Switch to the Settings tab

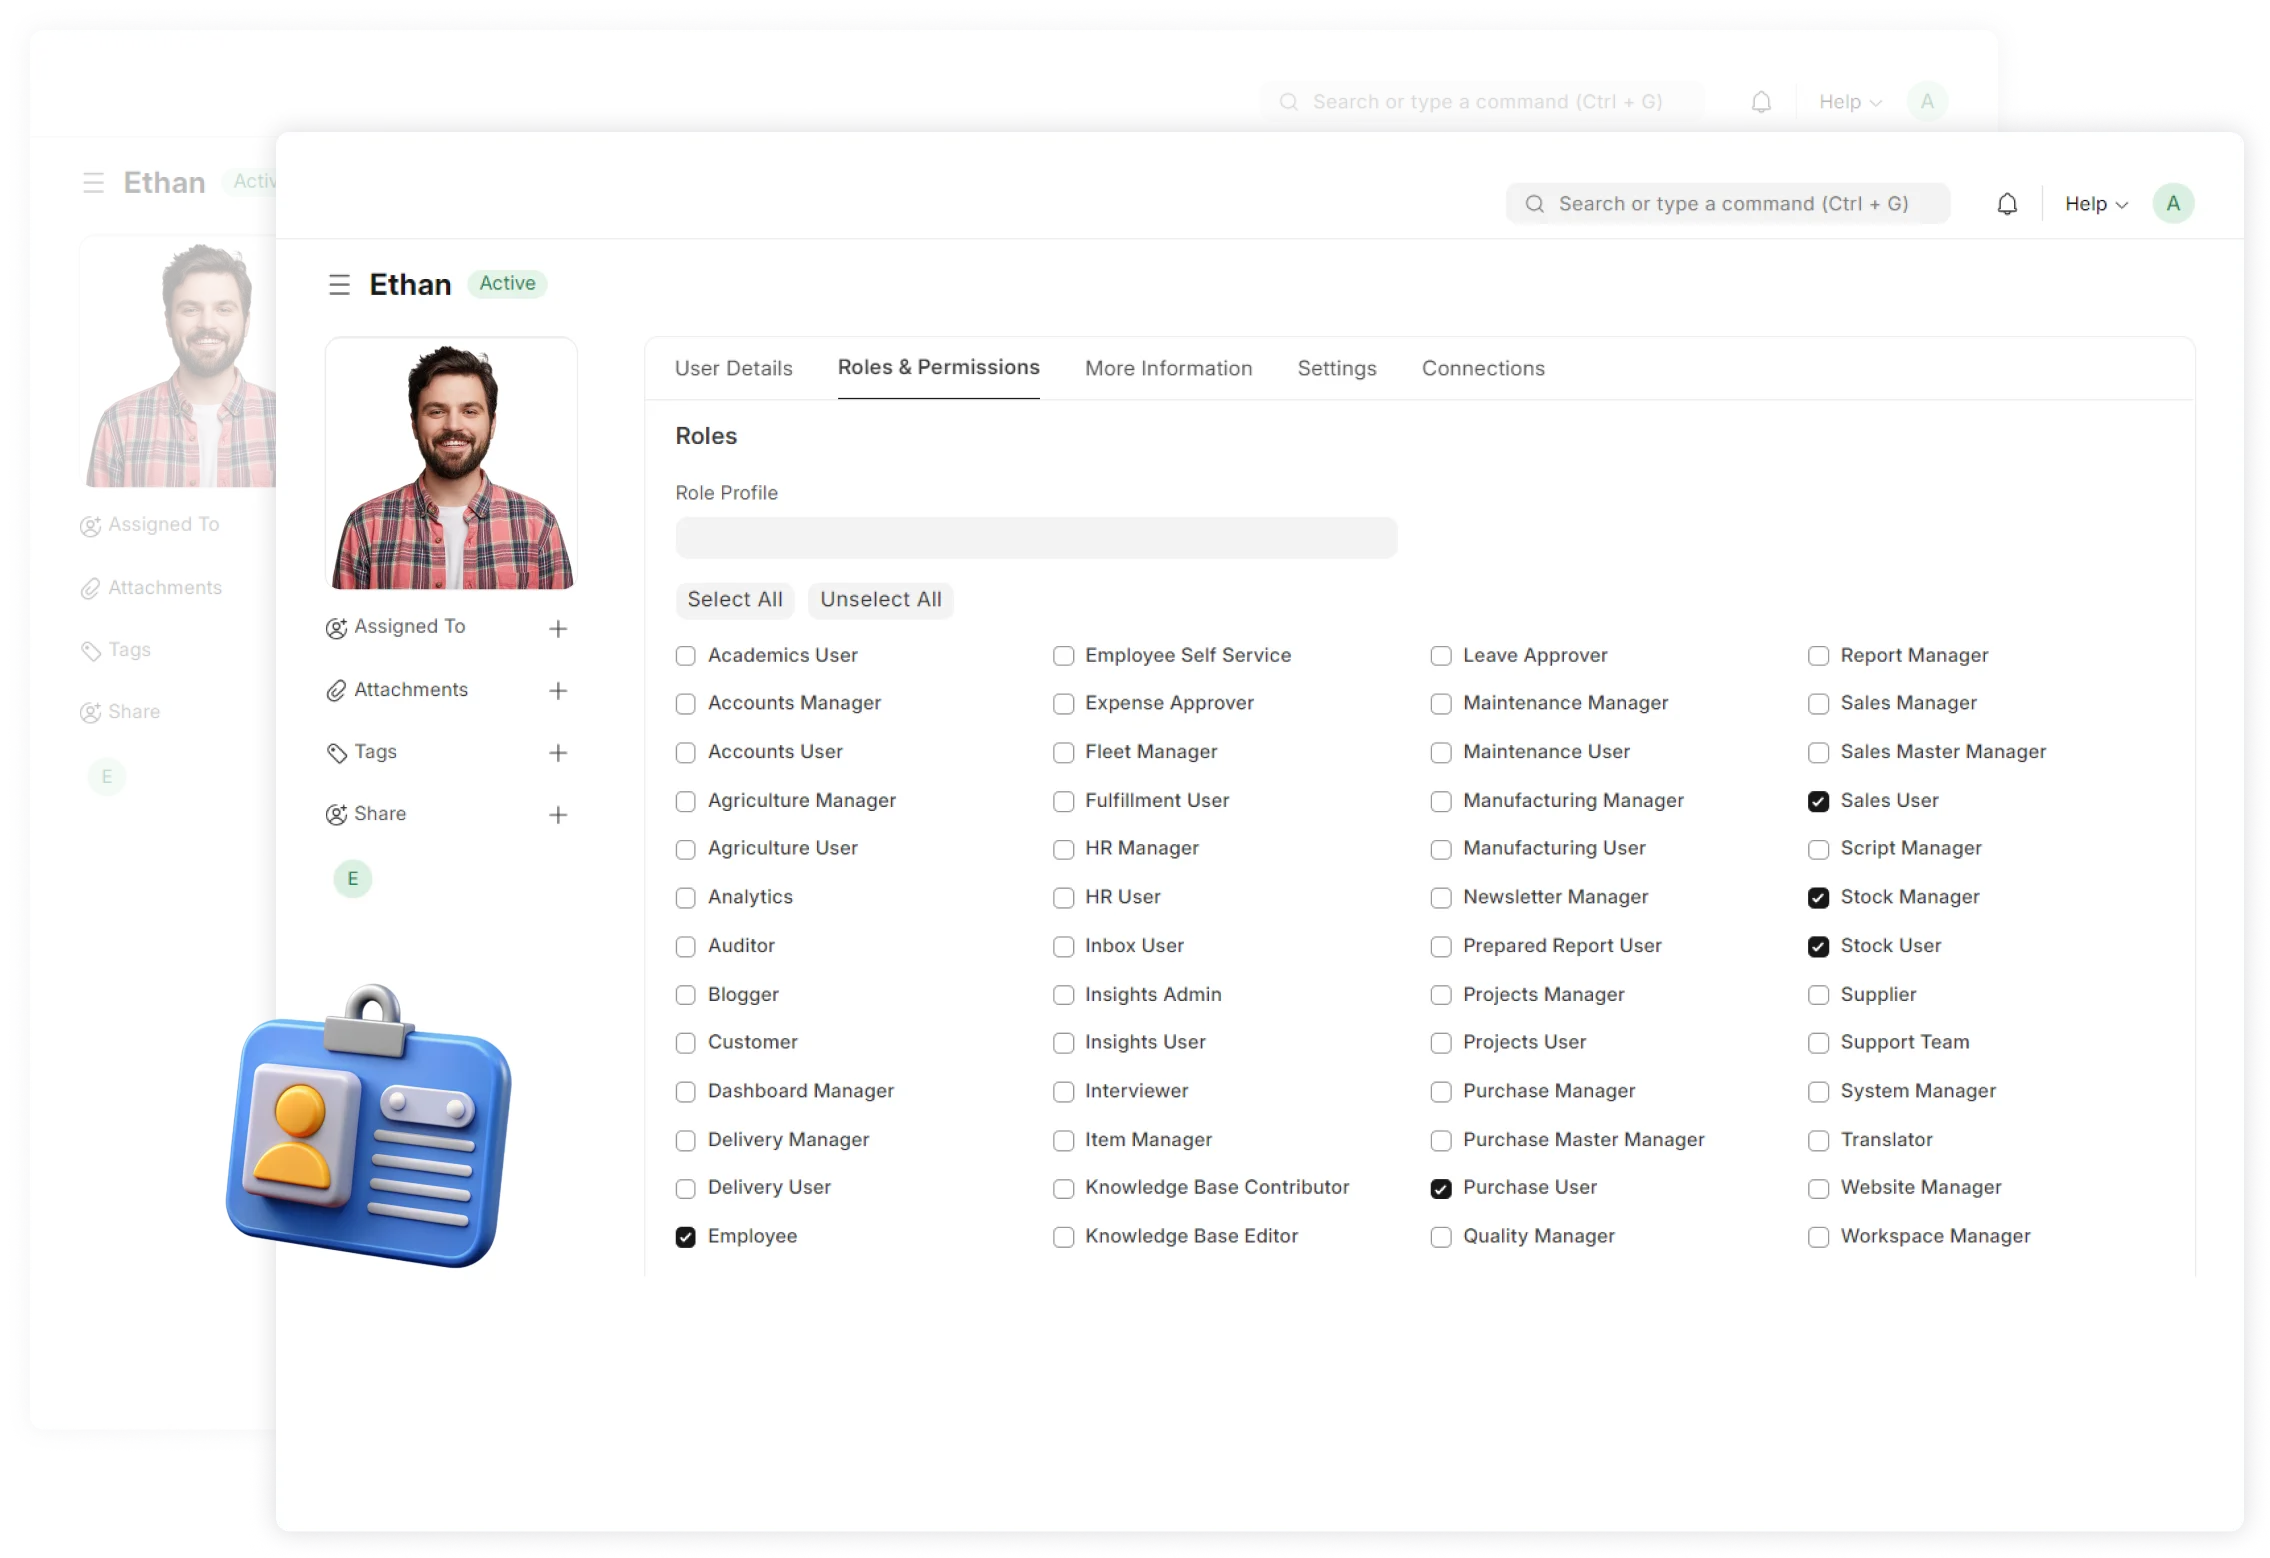1336,368
